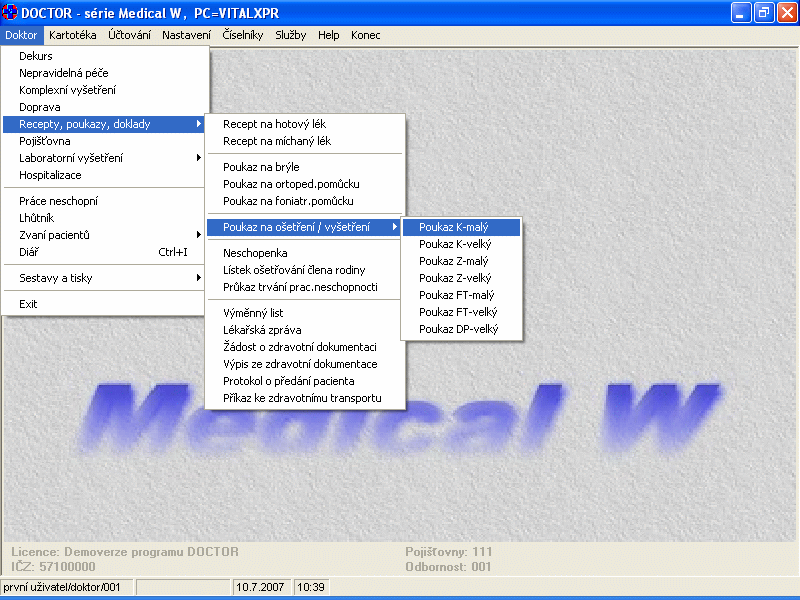Minimize the DOCTOR window
This screenshot has width=800, height=600.
(741, 13)
